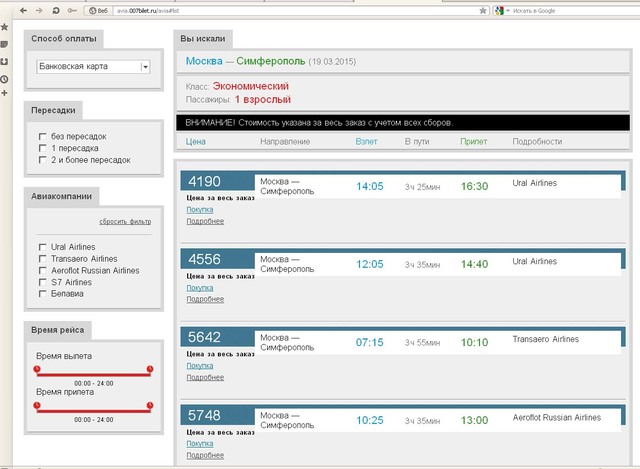Click 'Покупка' for the 4190 flight
Screen dimensions: 640x469
(200, 209)
